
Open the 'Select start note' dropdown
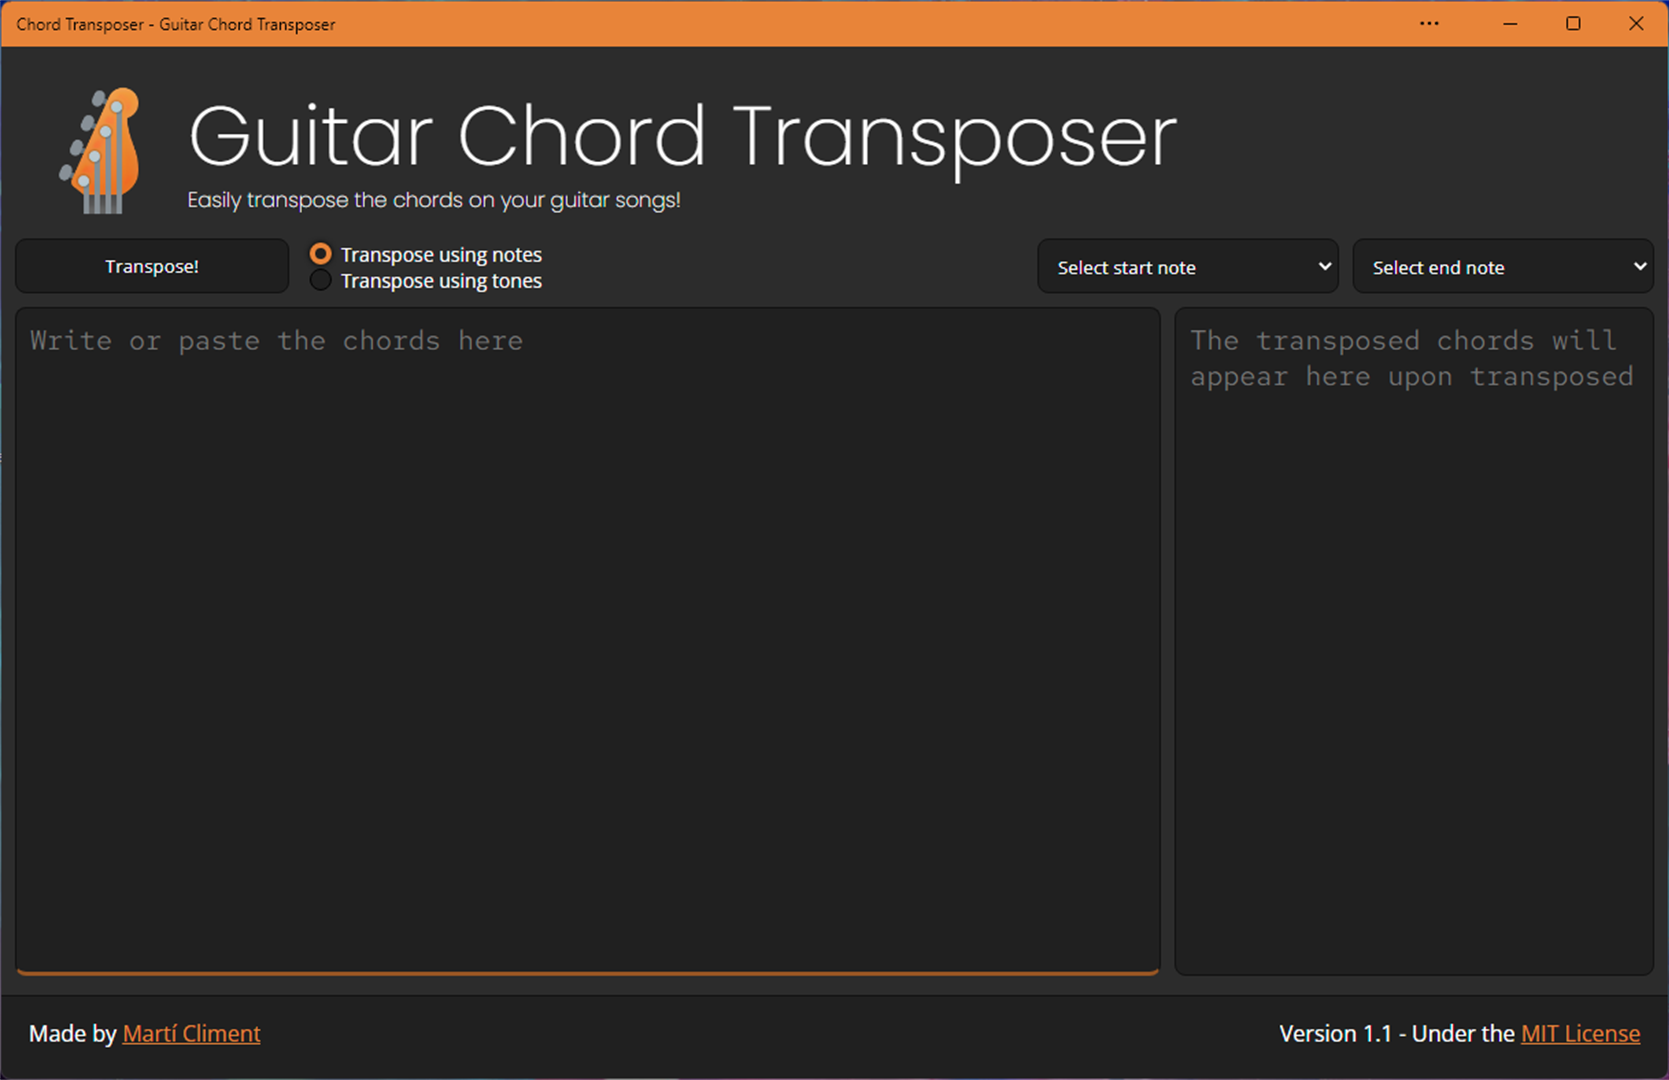[x=1187, y=266]
